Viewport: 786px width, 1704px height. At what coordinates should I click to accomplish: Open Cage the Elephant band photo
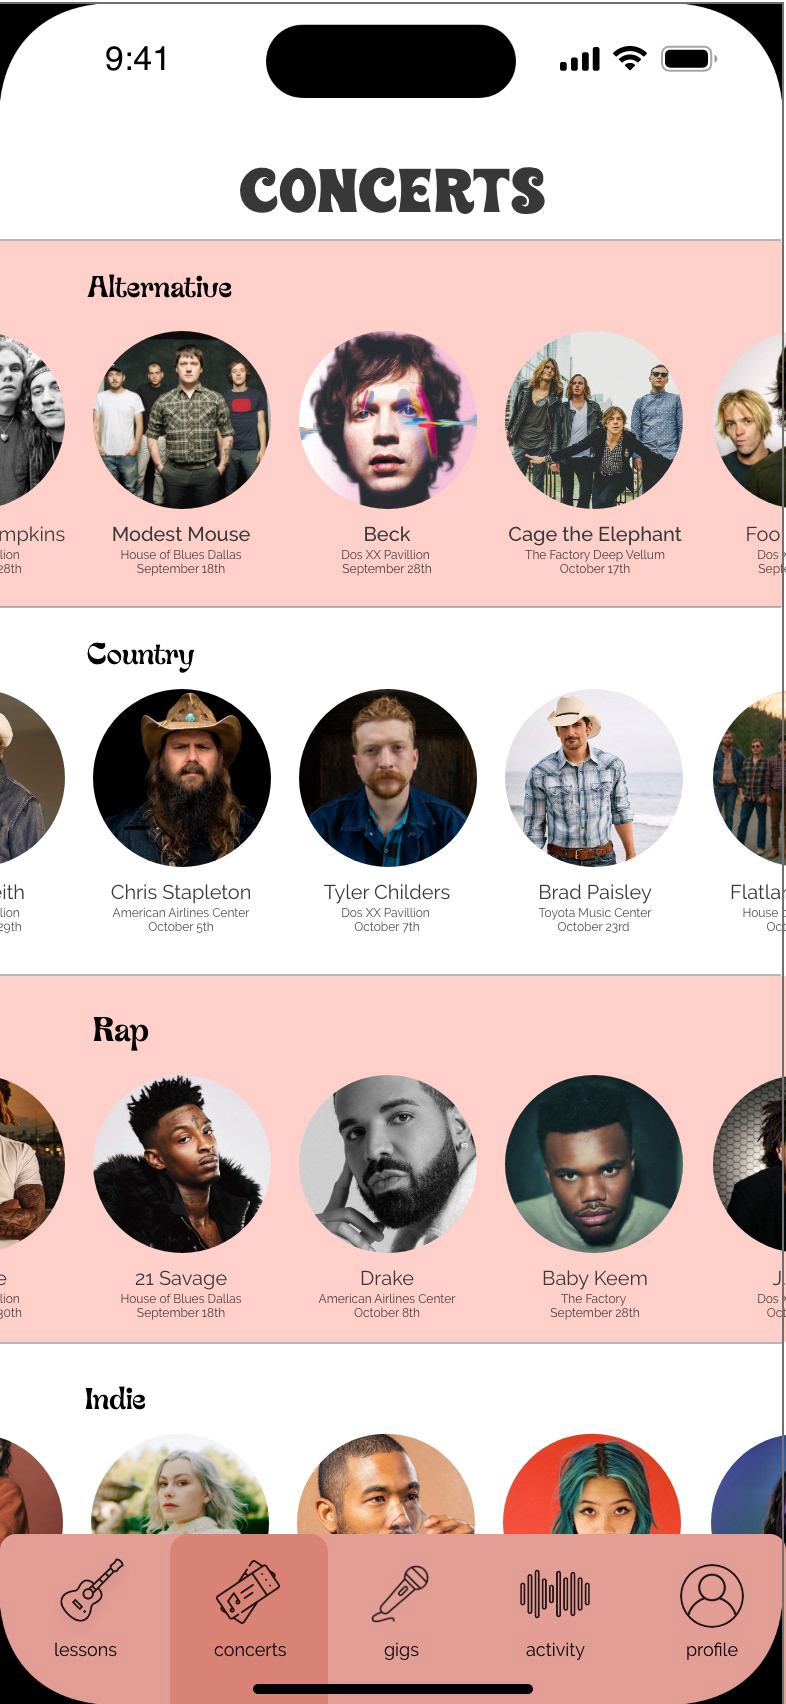(x=594, y=420)
